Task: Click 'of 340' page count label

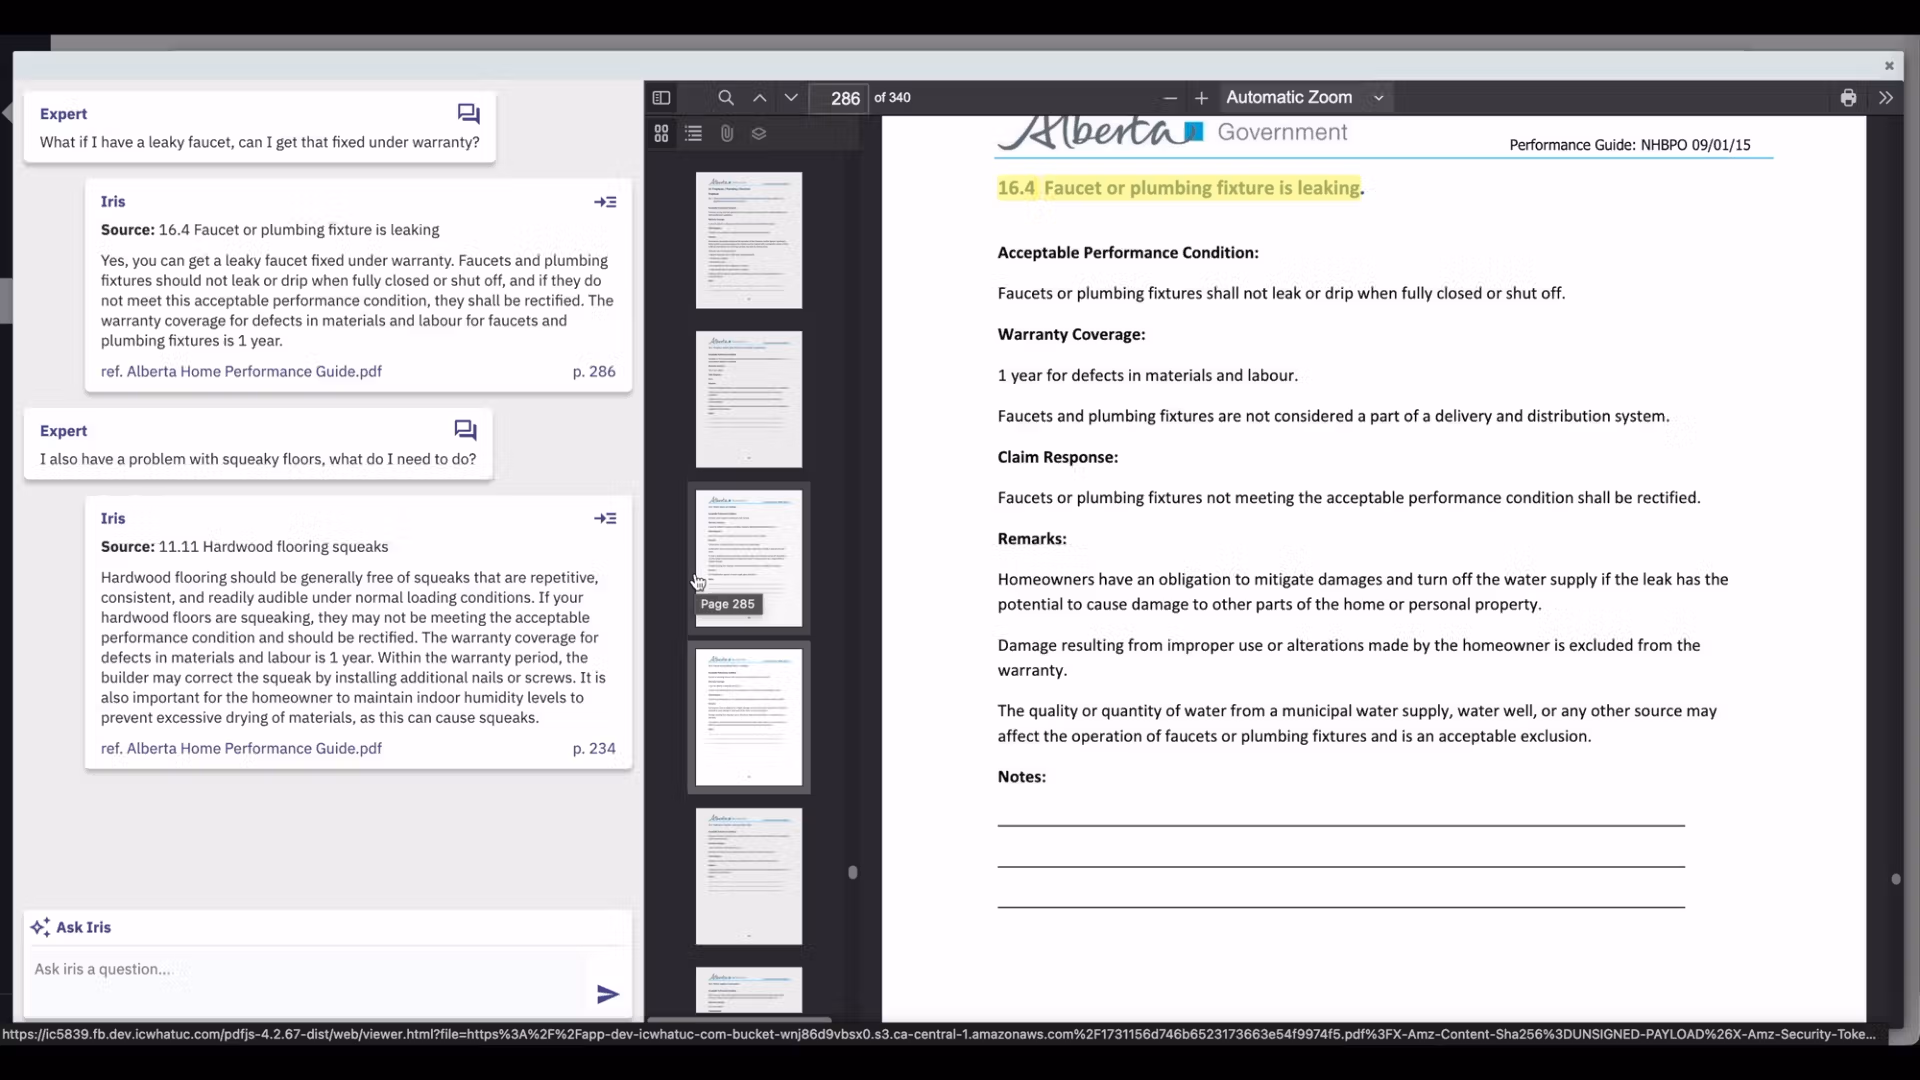Action: click(892, 98)
